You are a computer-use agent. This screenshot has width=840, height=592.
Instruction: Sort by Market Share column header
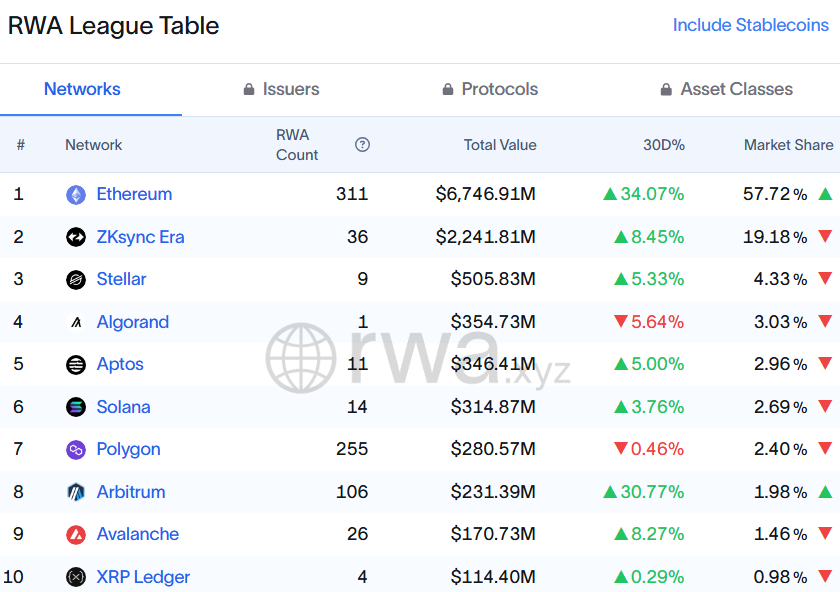click(x=788, y=145)
